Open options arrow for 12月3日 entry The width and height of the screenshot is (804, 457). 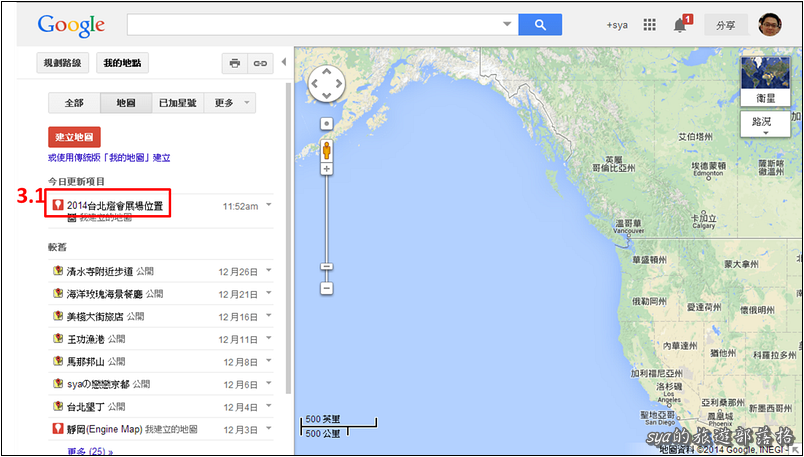click(x=269, y=428)
